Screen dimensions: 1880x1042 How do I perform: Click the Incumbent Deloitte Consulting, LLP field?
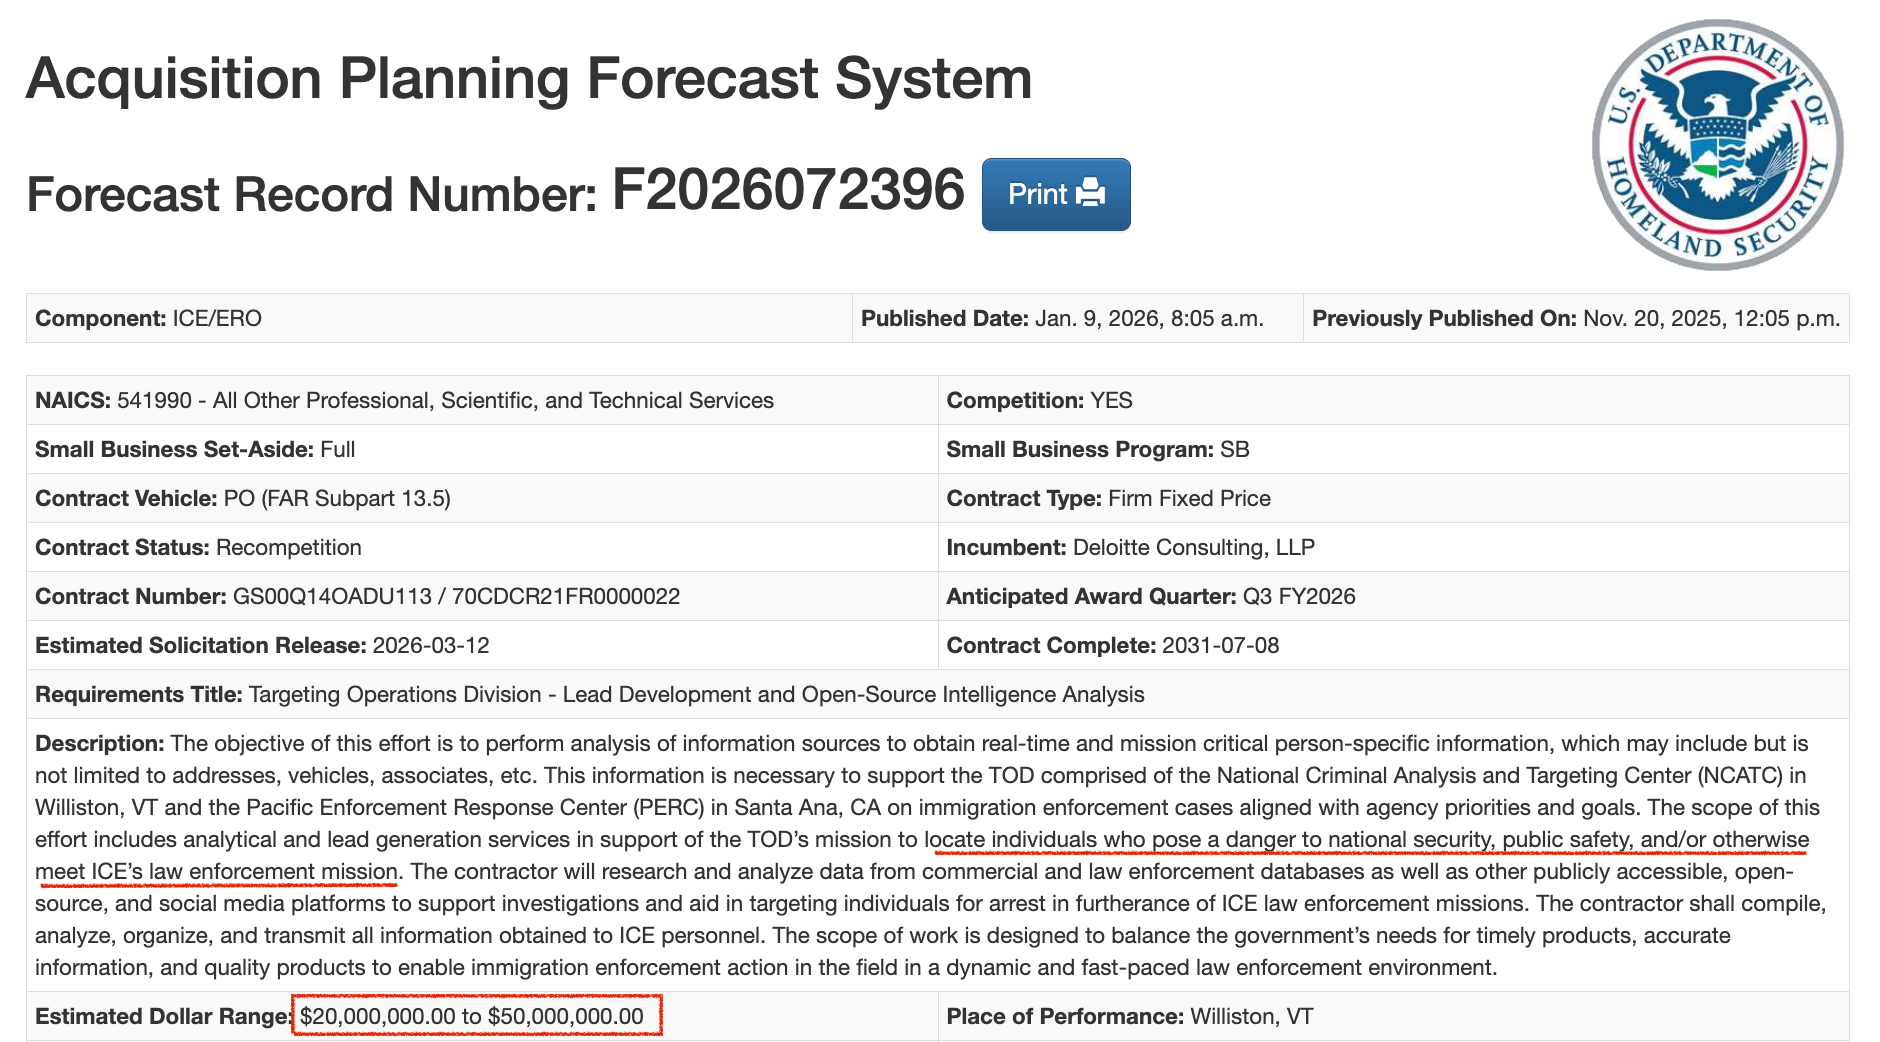click(1130, 547)
